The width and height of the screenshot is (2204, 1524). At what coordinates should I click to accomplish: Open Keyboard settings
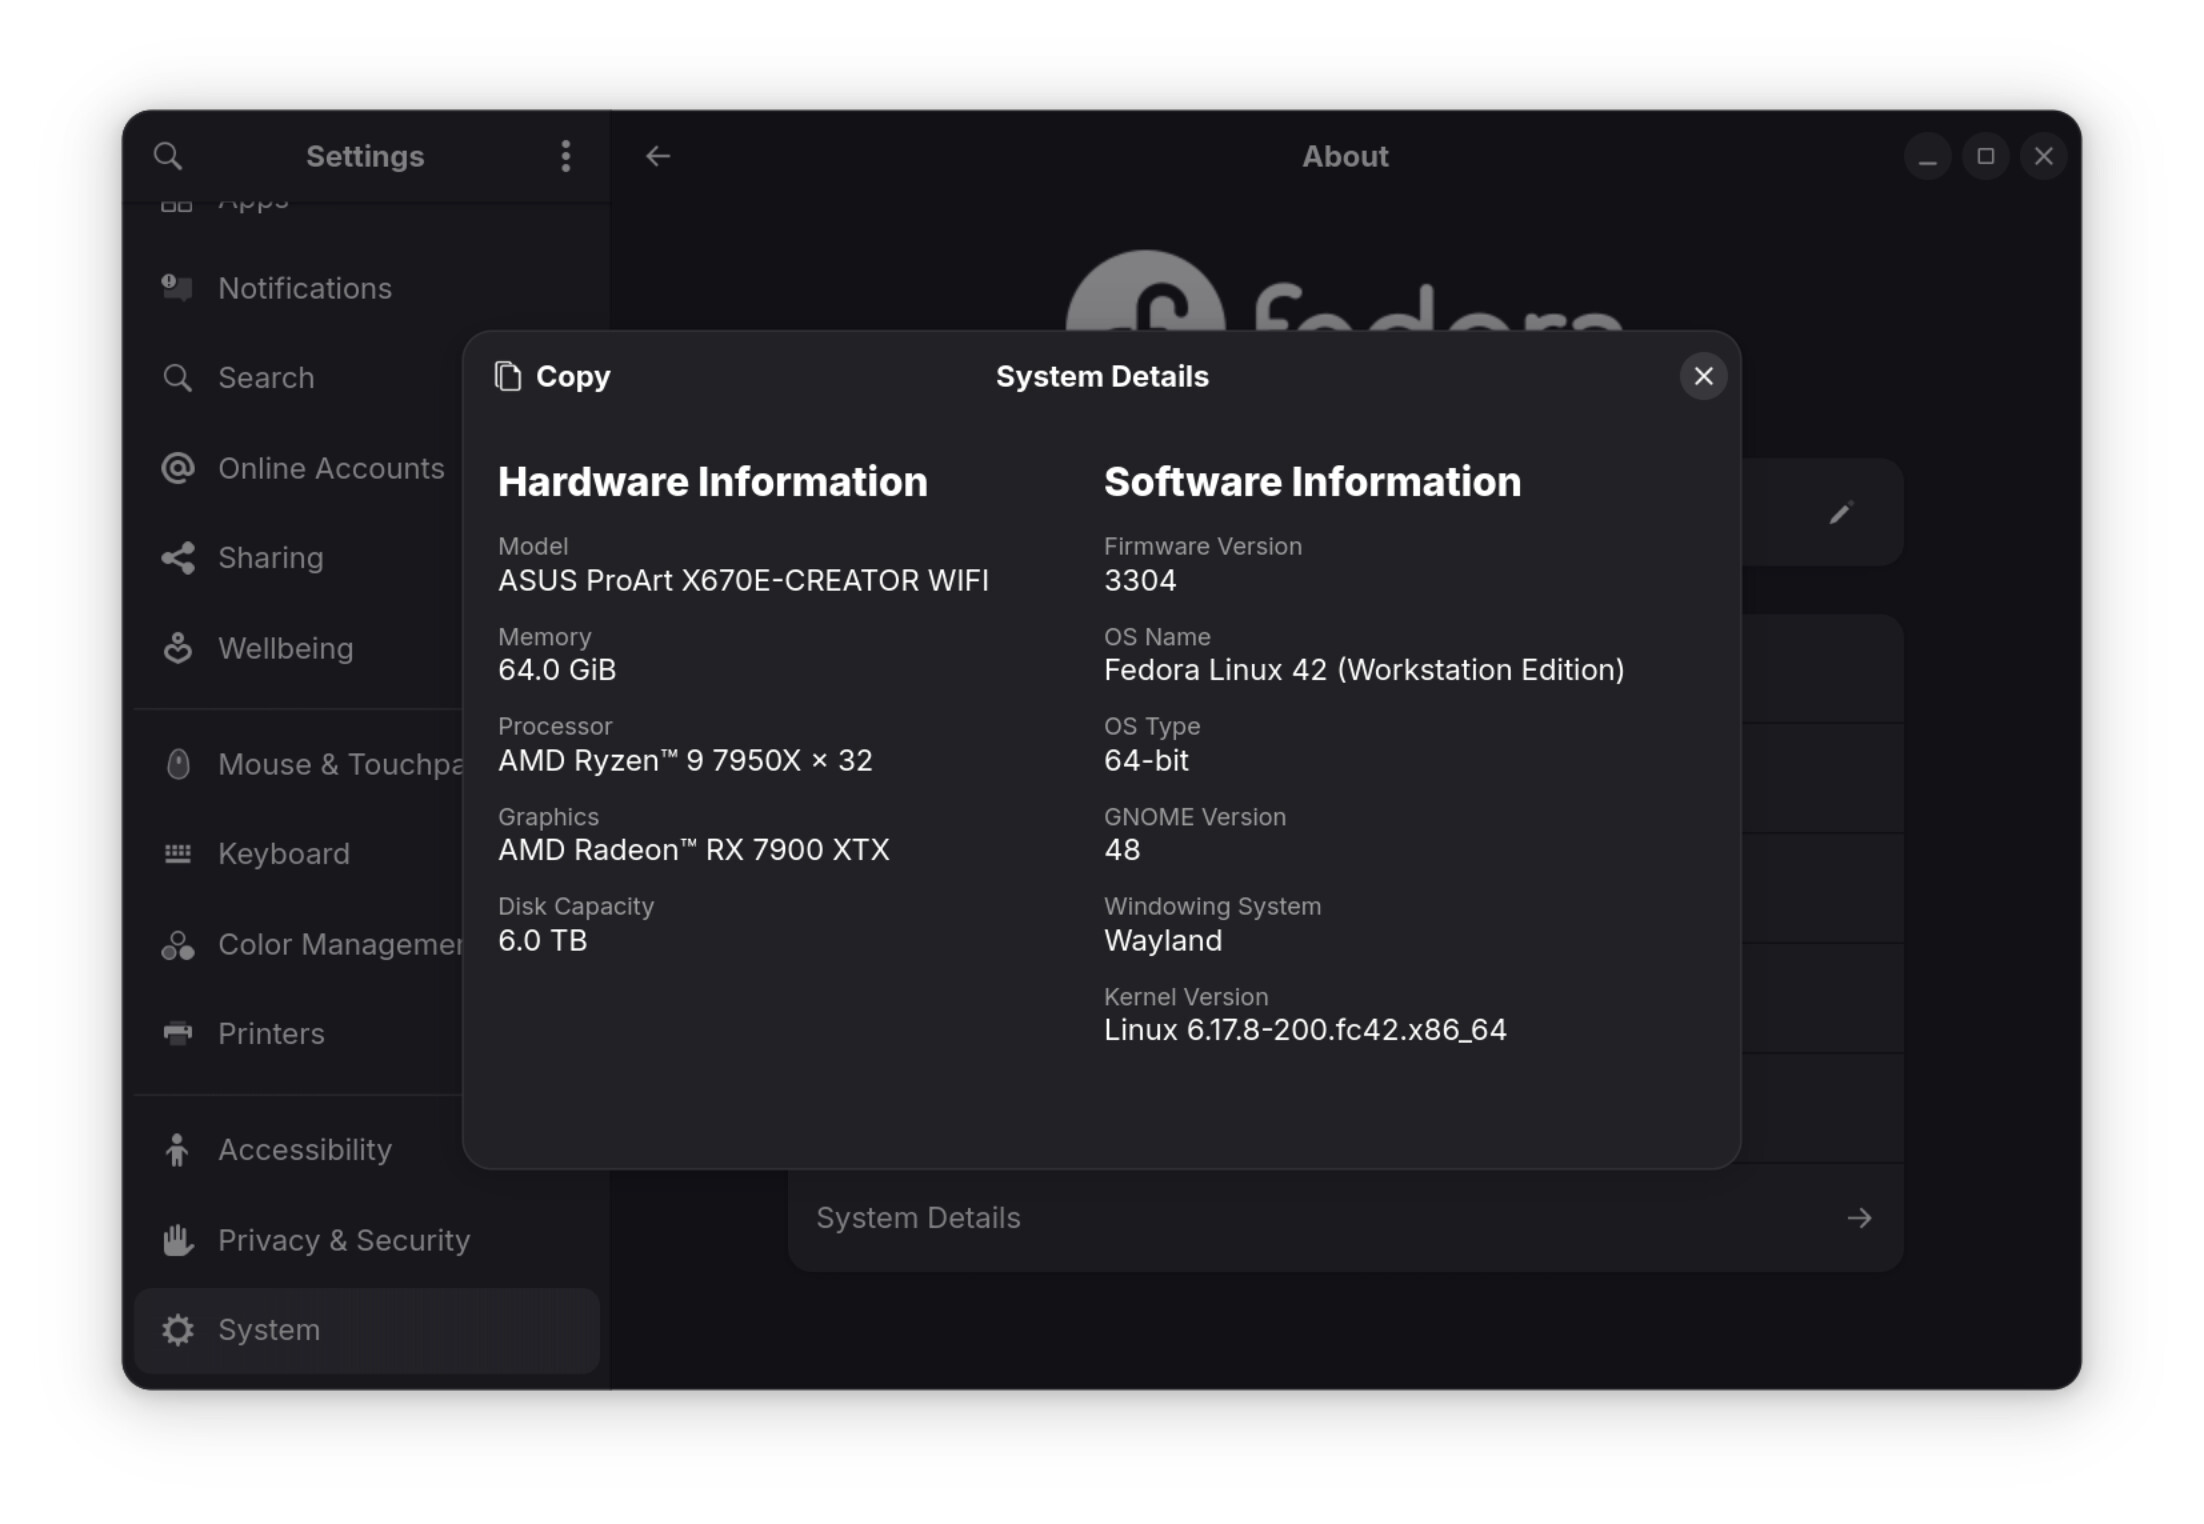(x=284, y=853)
